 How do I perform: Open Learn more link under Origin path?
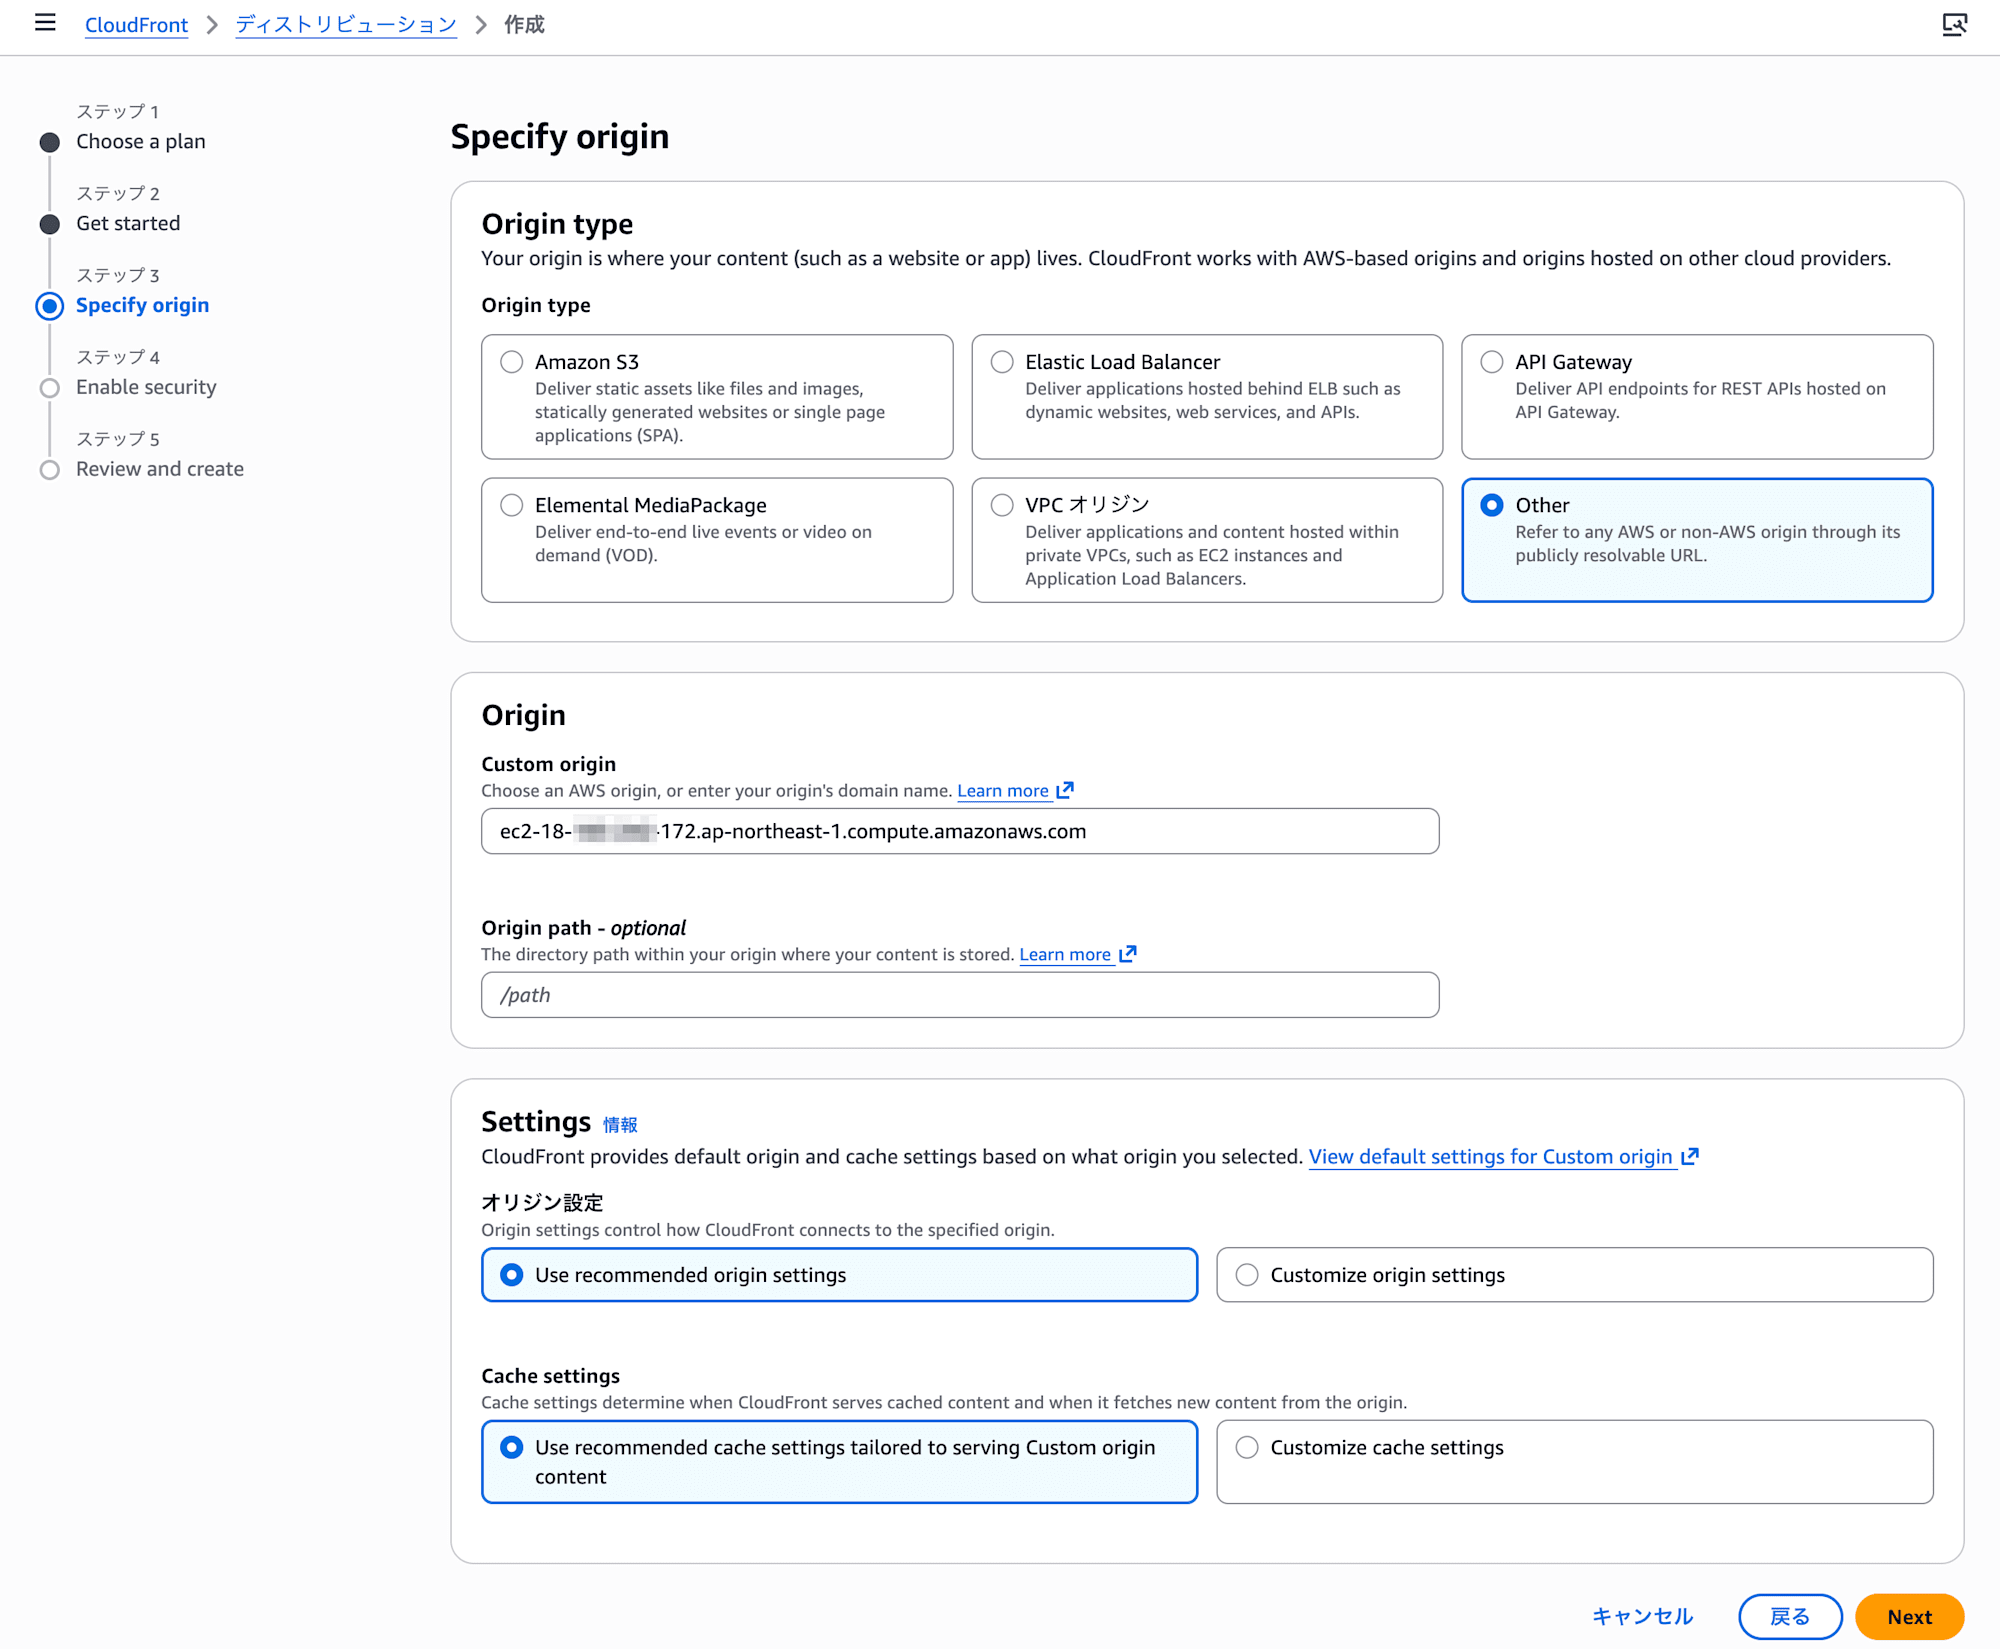[x=1065, y=955]
